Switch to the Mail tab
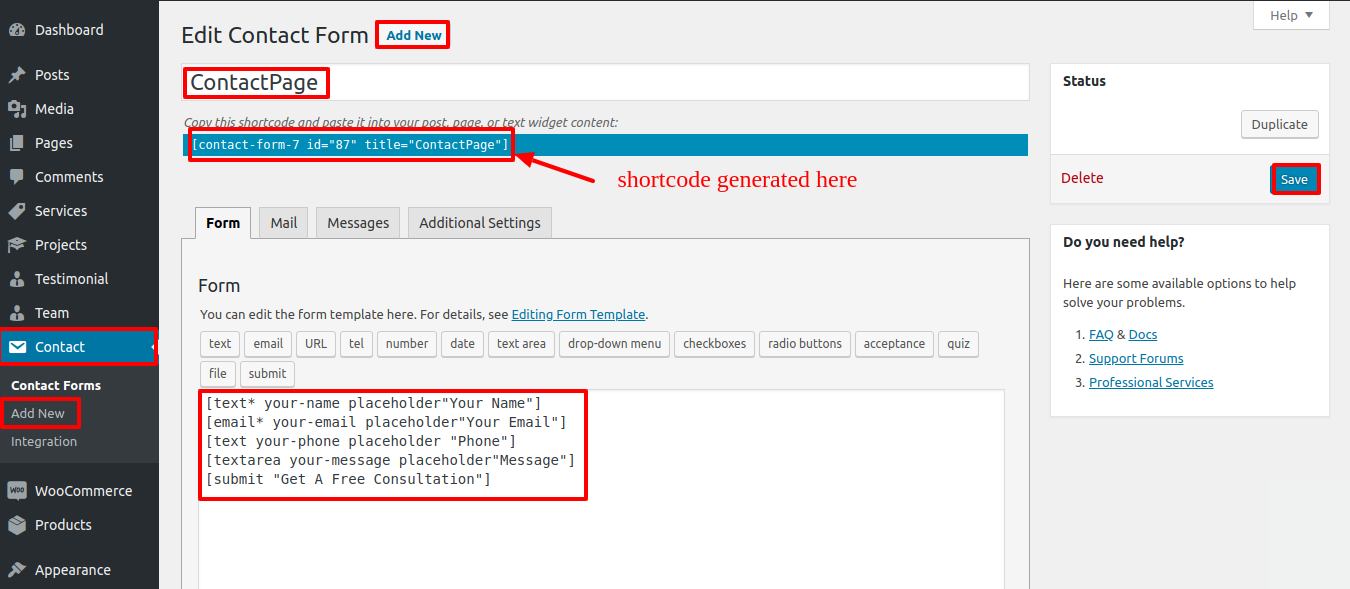This screenshot has height=589, width=1350. pyautogui.click(x=283, y=223)
